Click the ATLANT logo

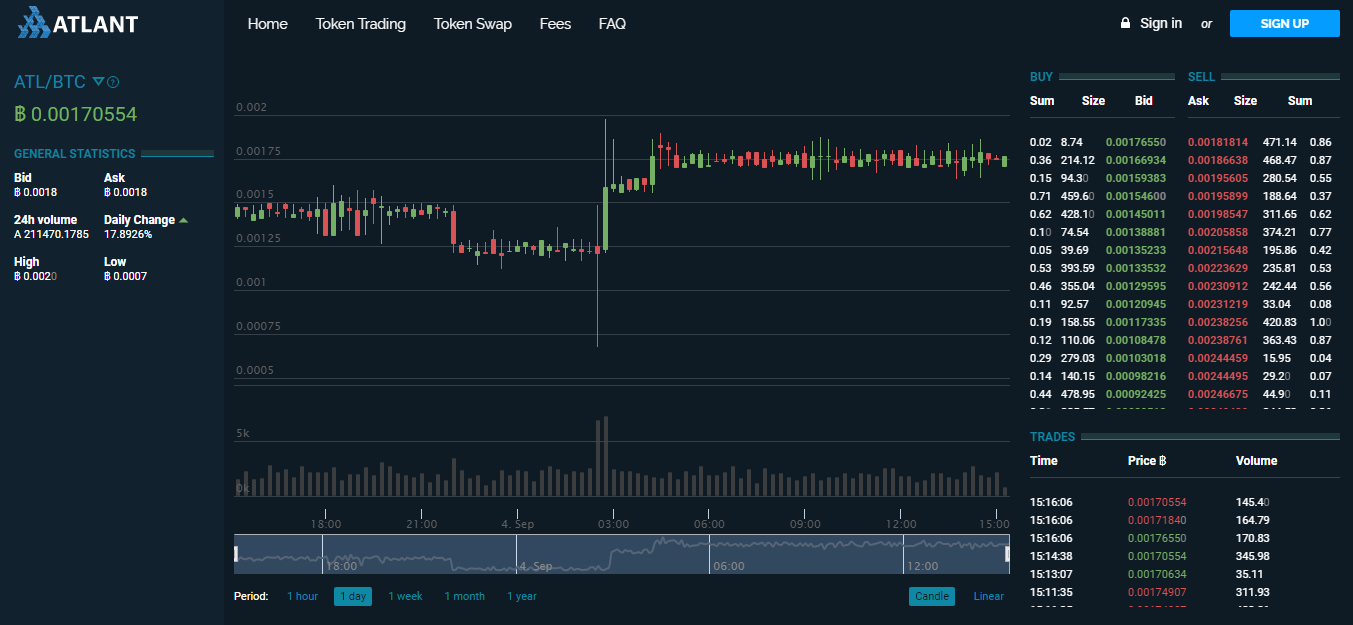pos(78,23)
